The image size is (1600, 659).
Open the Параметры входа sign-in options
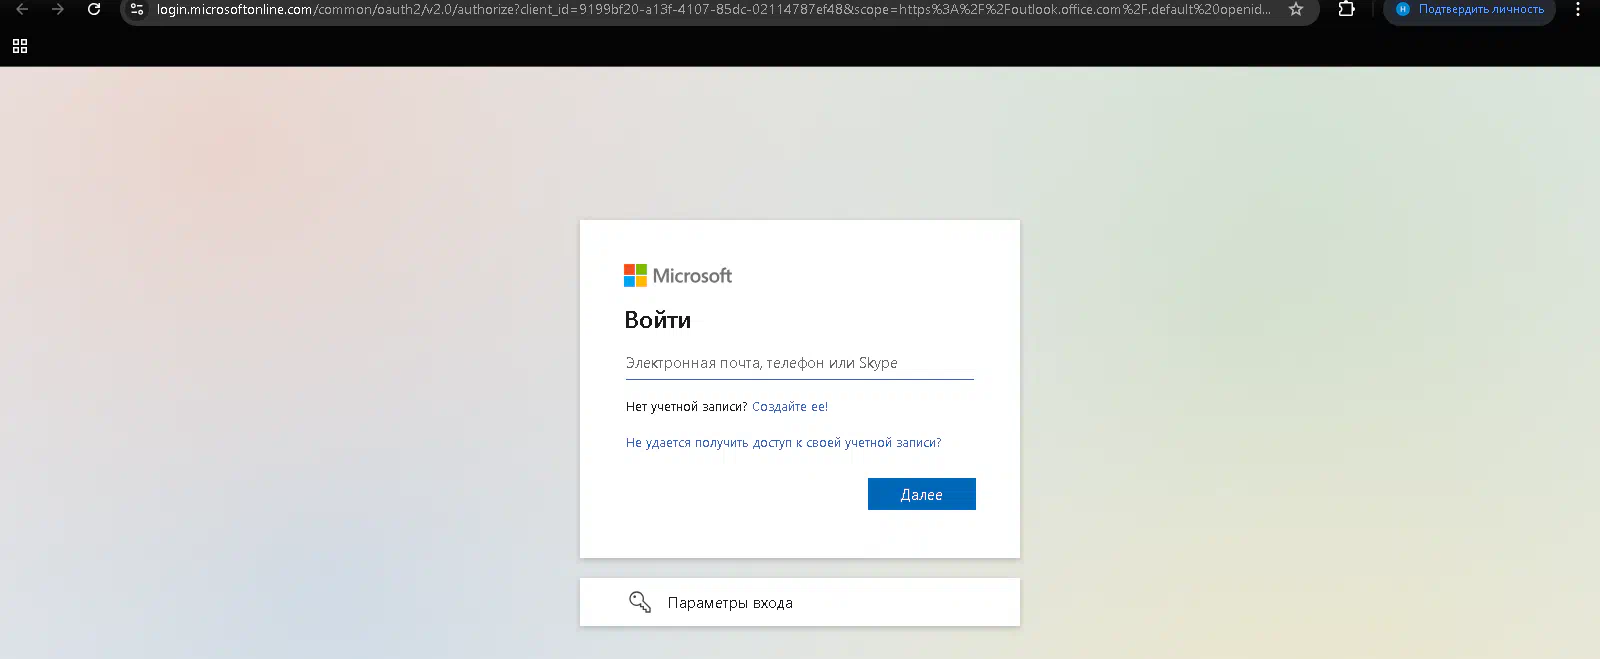point(800,602)
